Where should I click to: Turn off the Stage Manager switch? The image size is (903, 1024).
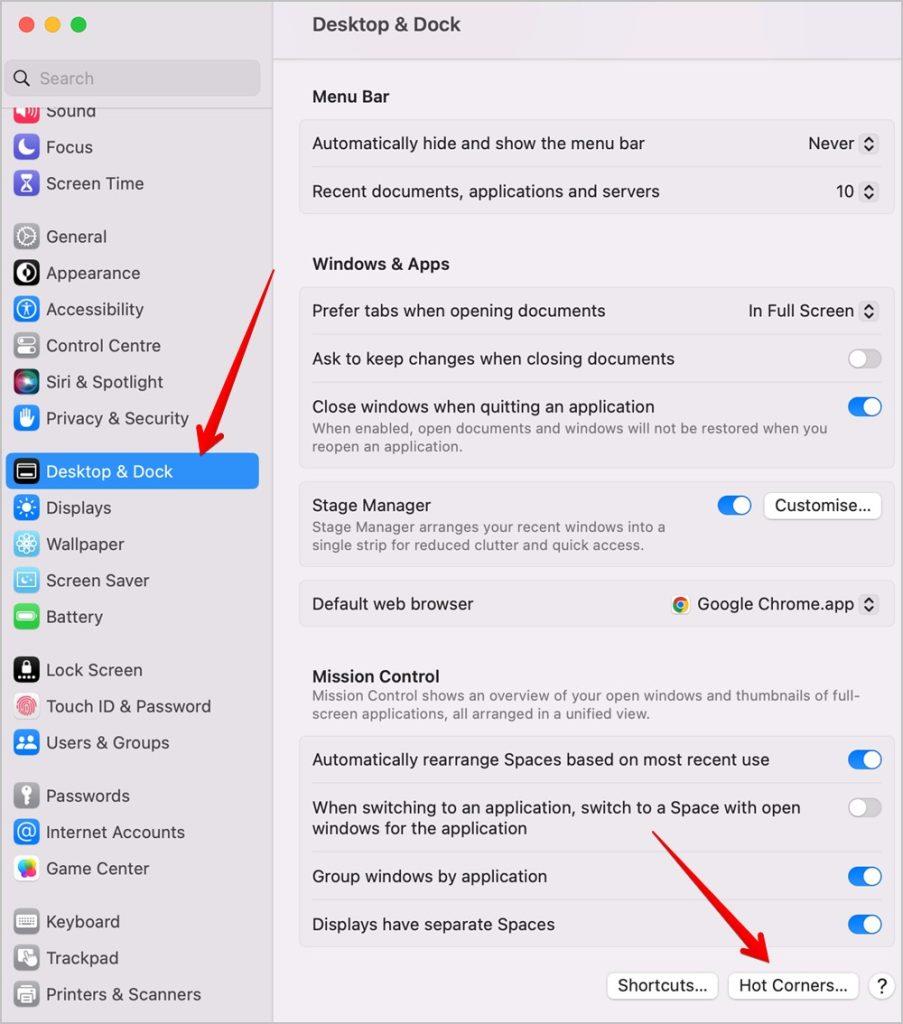(x=734, y=505)
